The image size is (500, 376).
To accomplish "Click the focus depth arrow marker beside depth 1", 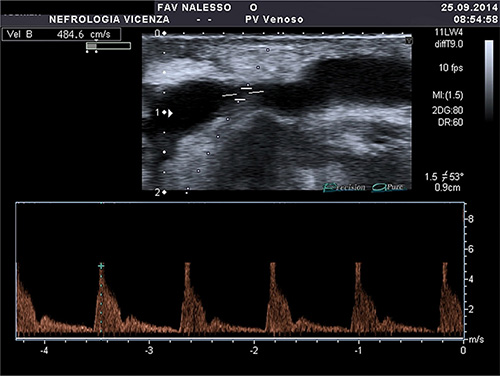I will point(170,113).
